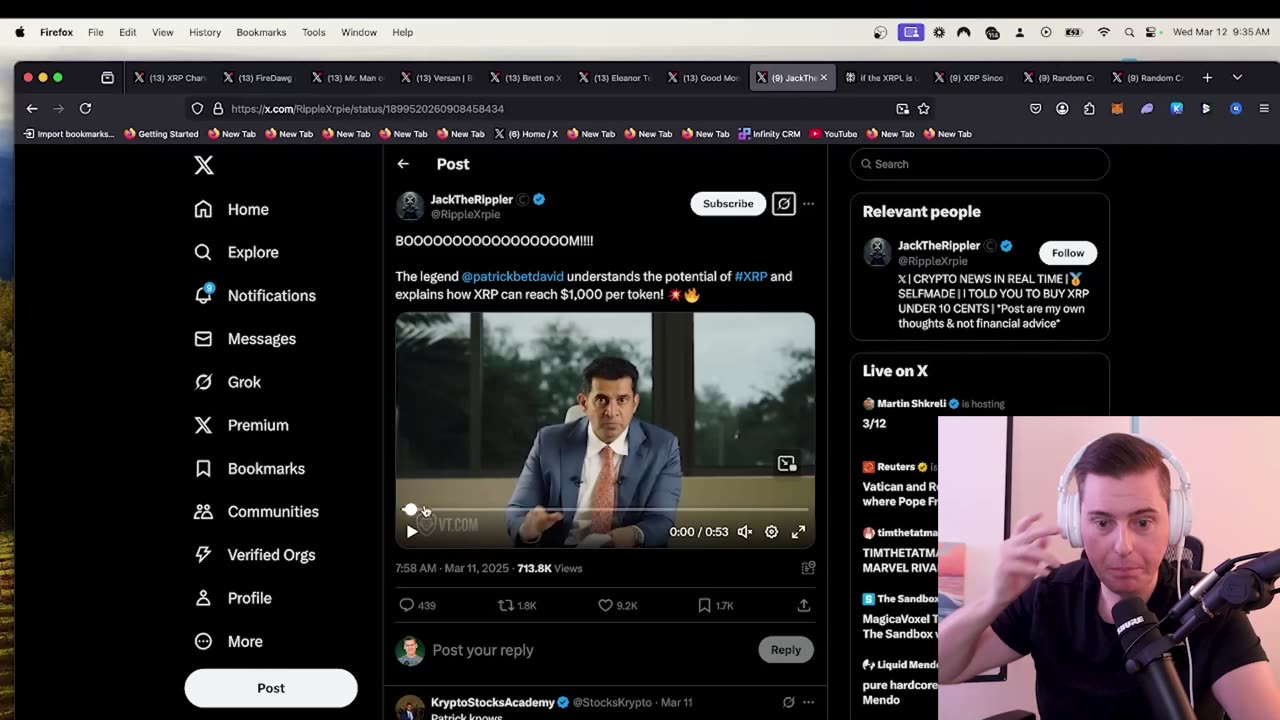Open macOS Control Center icon

click(1153, 32)
